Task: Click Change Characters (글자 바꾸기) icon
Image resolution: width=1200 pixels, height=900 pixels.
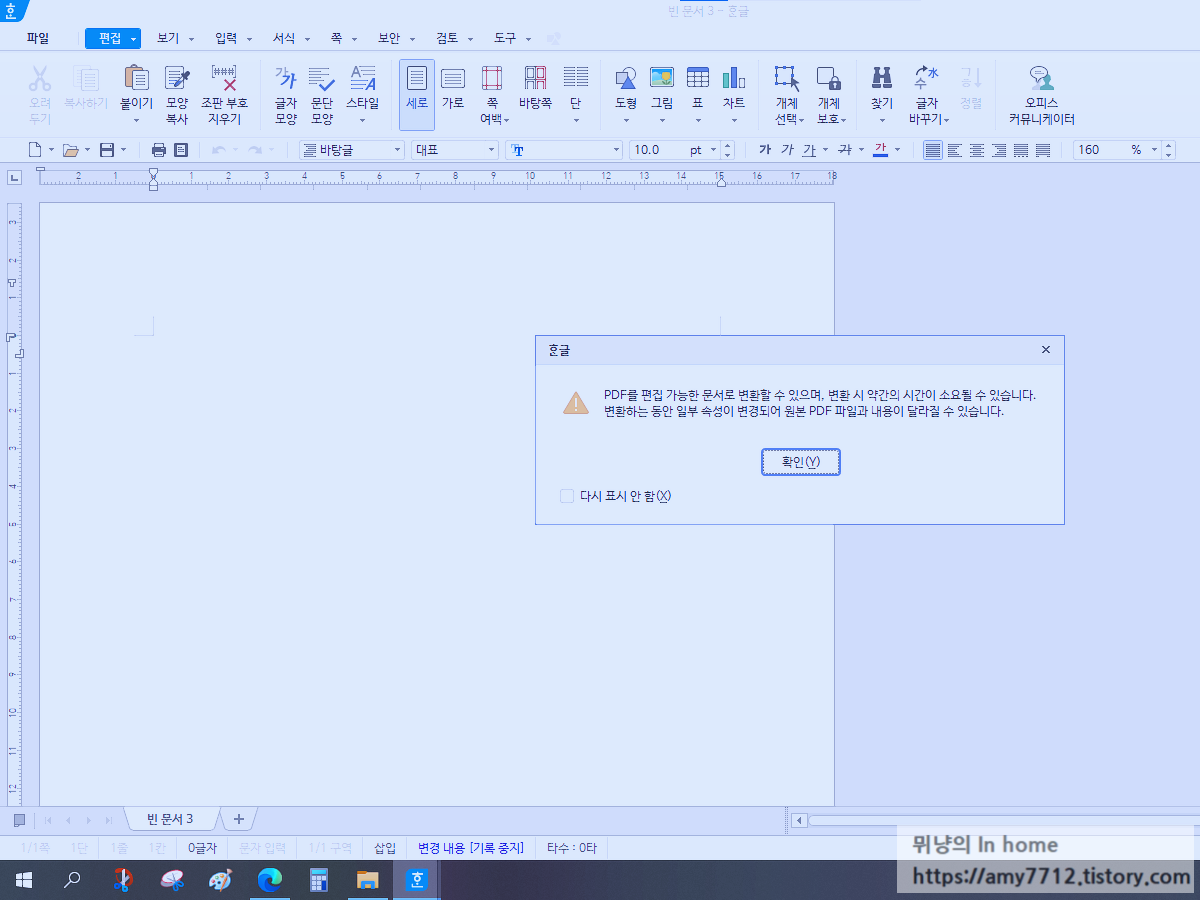Action: 927,79
